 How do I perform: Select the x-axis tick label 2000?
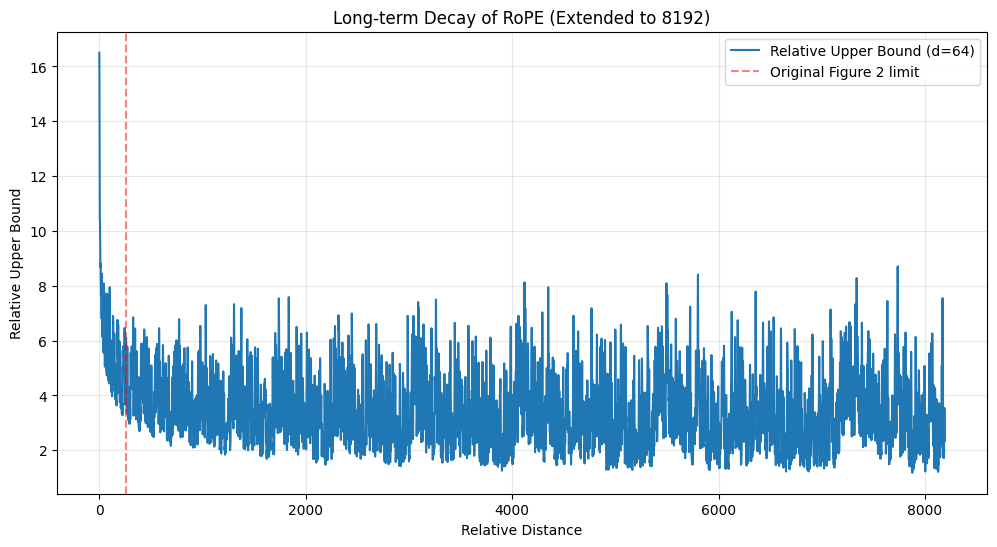click(306, 509)
